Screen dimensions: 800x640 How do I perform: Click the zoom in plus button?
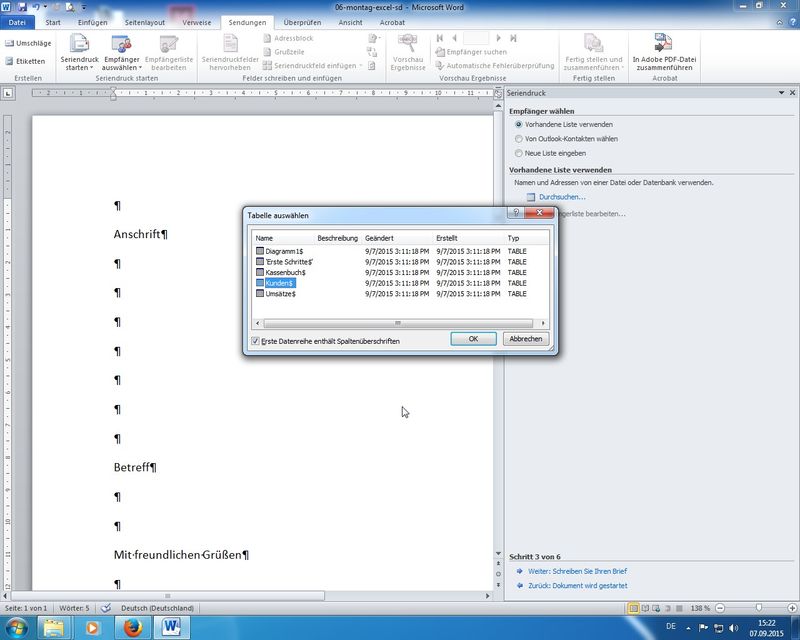792,608
